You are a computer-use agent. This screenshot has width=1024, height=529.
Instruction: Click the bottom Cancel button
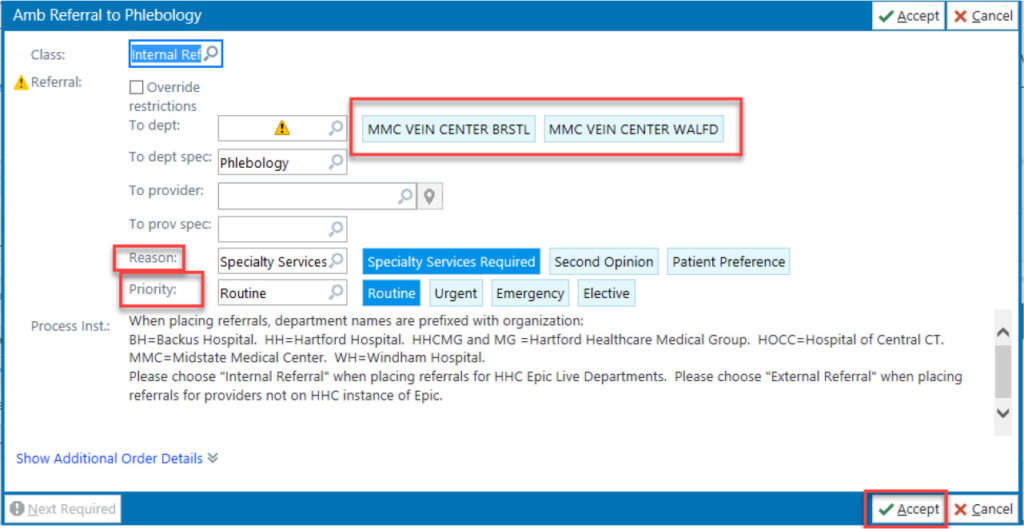(x=984, y=509)
